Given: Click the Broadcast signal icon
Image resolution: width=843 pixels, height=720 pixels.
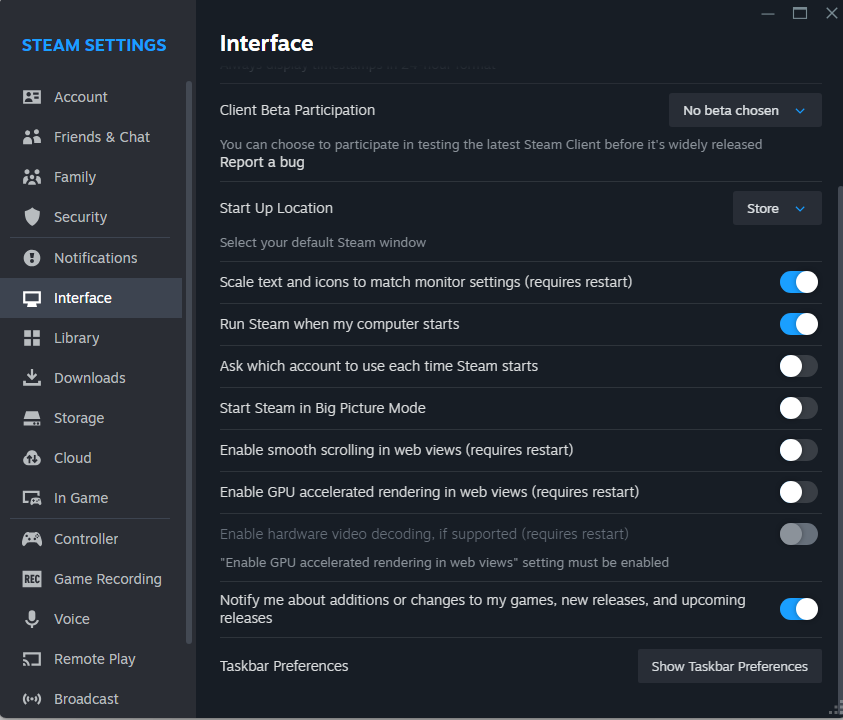Looking at the screenshot, I should coord(32,699).
